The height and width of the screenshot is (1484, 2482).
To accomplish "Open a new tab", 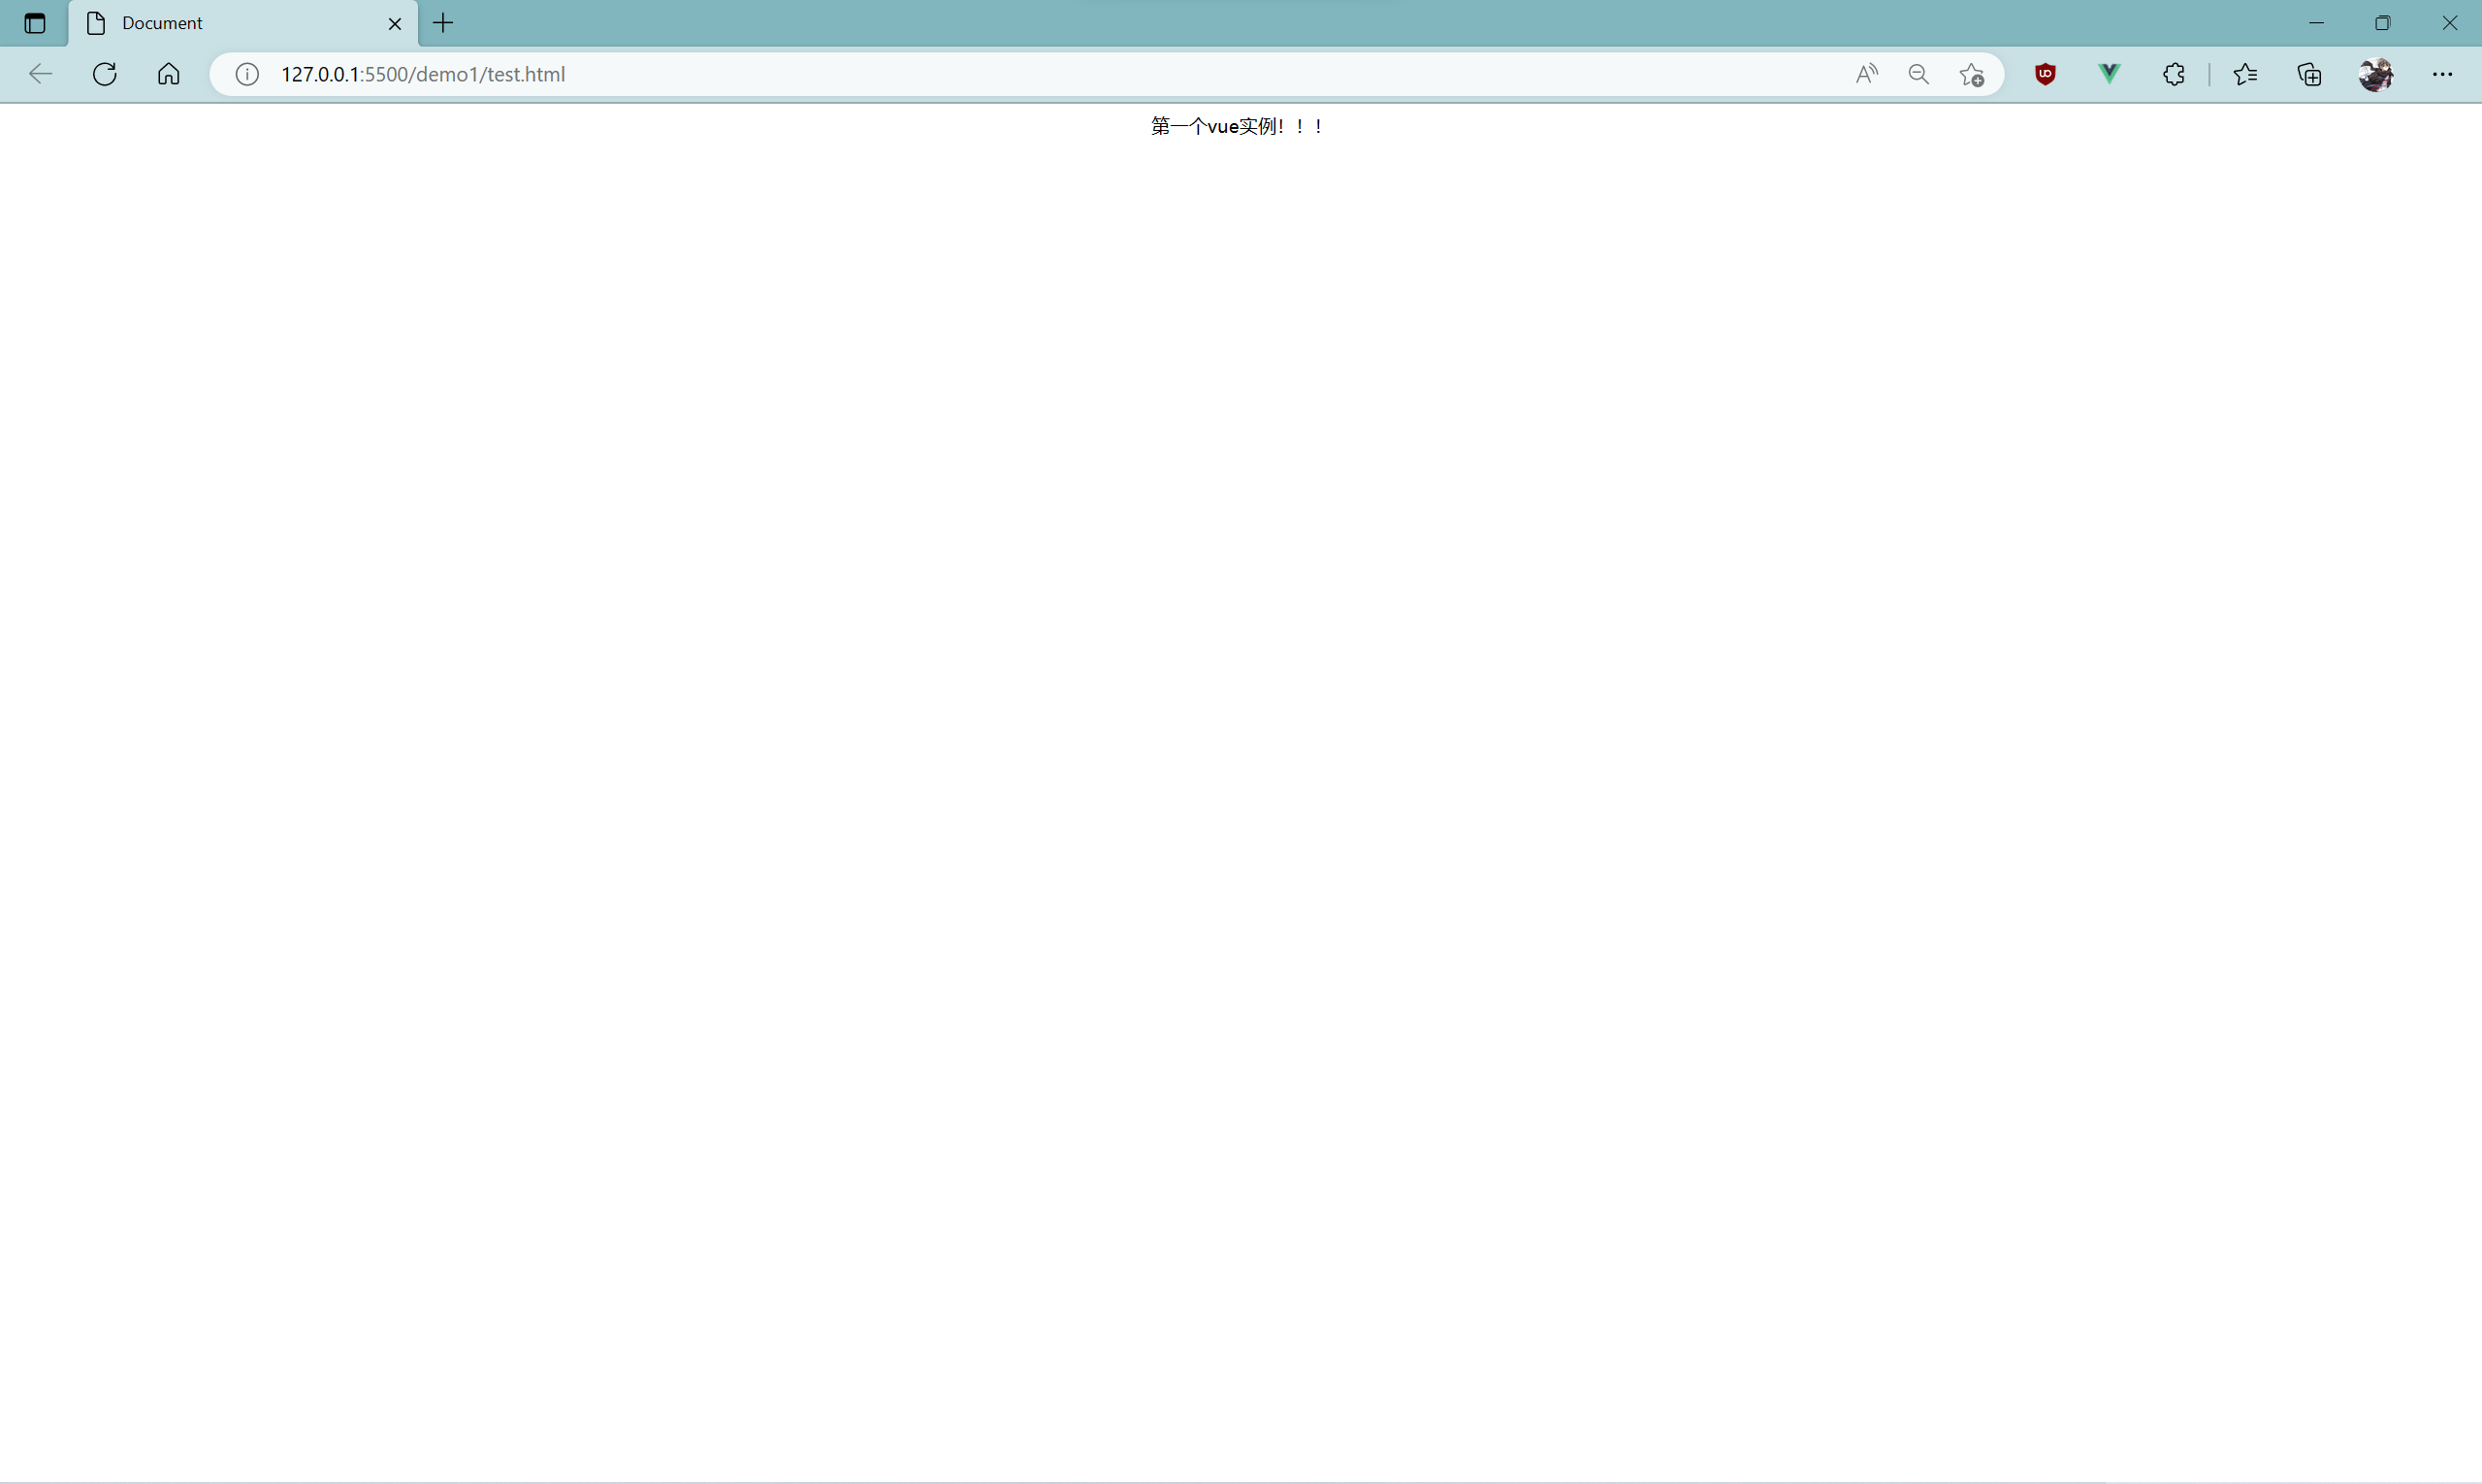I will [x=443, y=23].
